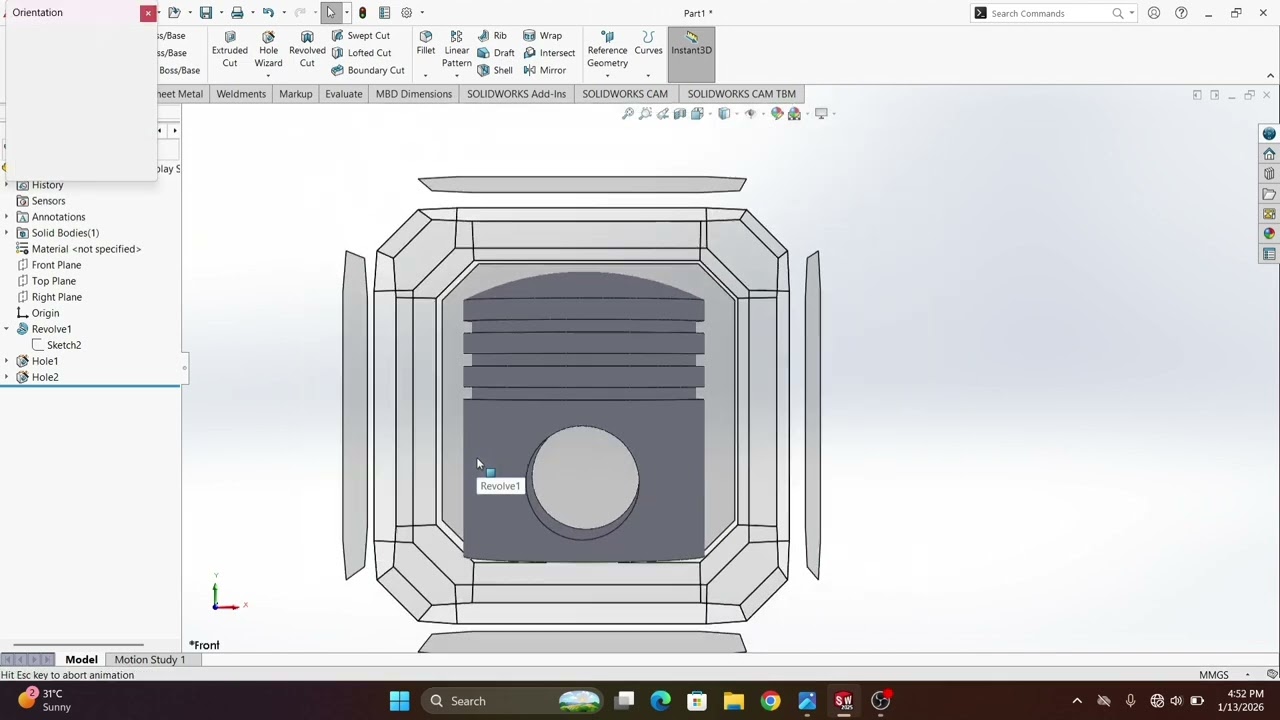Viewport: 1280px width, 720px height.
Task: Expand the History folder in tree
Action: 7,185
